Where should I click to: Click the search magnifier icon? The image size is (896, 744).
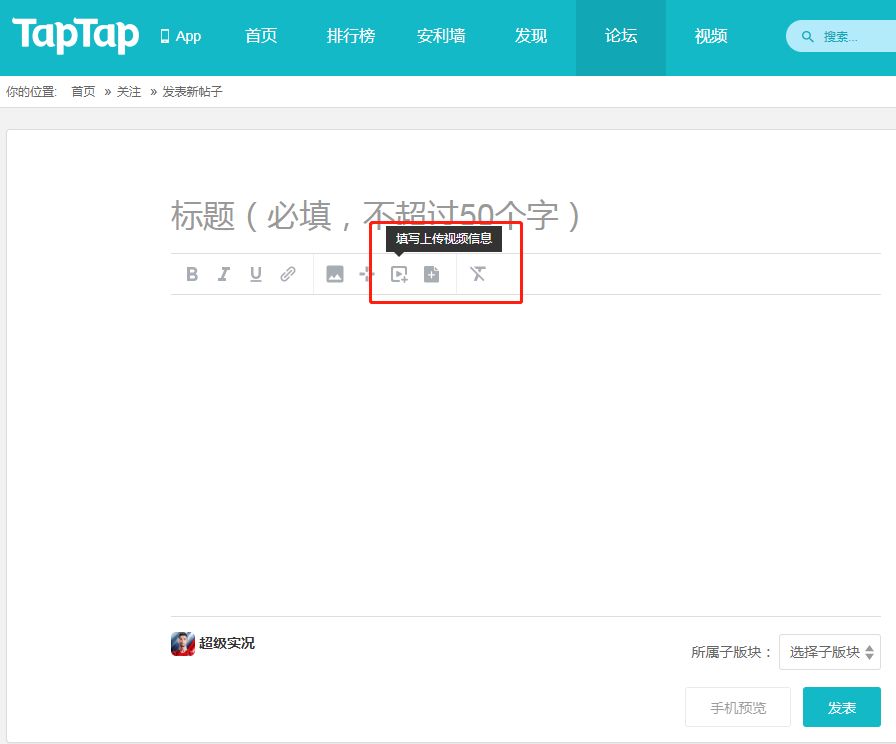[807, 37]
